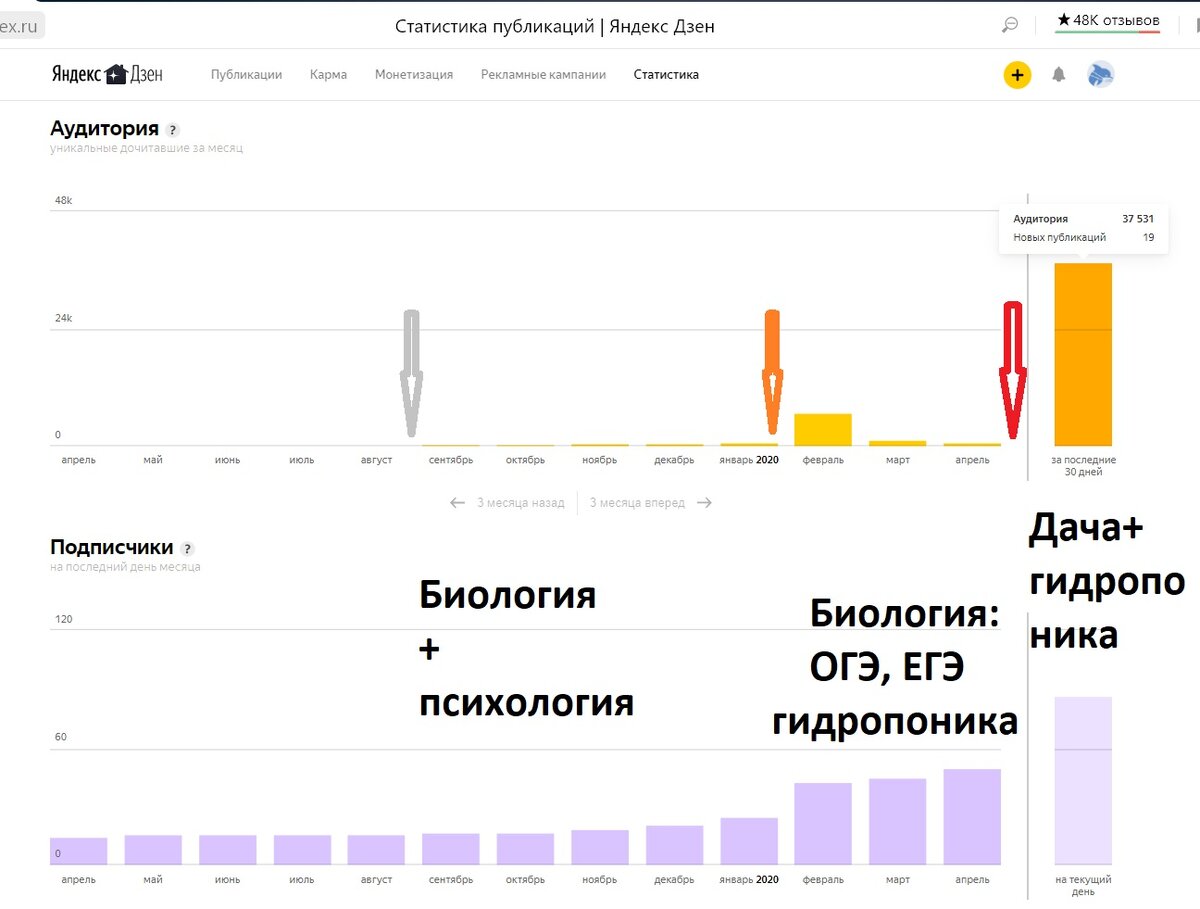Open the Карма tab
Image resolution: width=1200 pixels, height=909 pixels.
pos(328,75)
